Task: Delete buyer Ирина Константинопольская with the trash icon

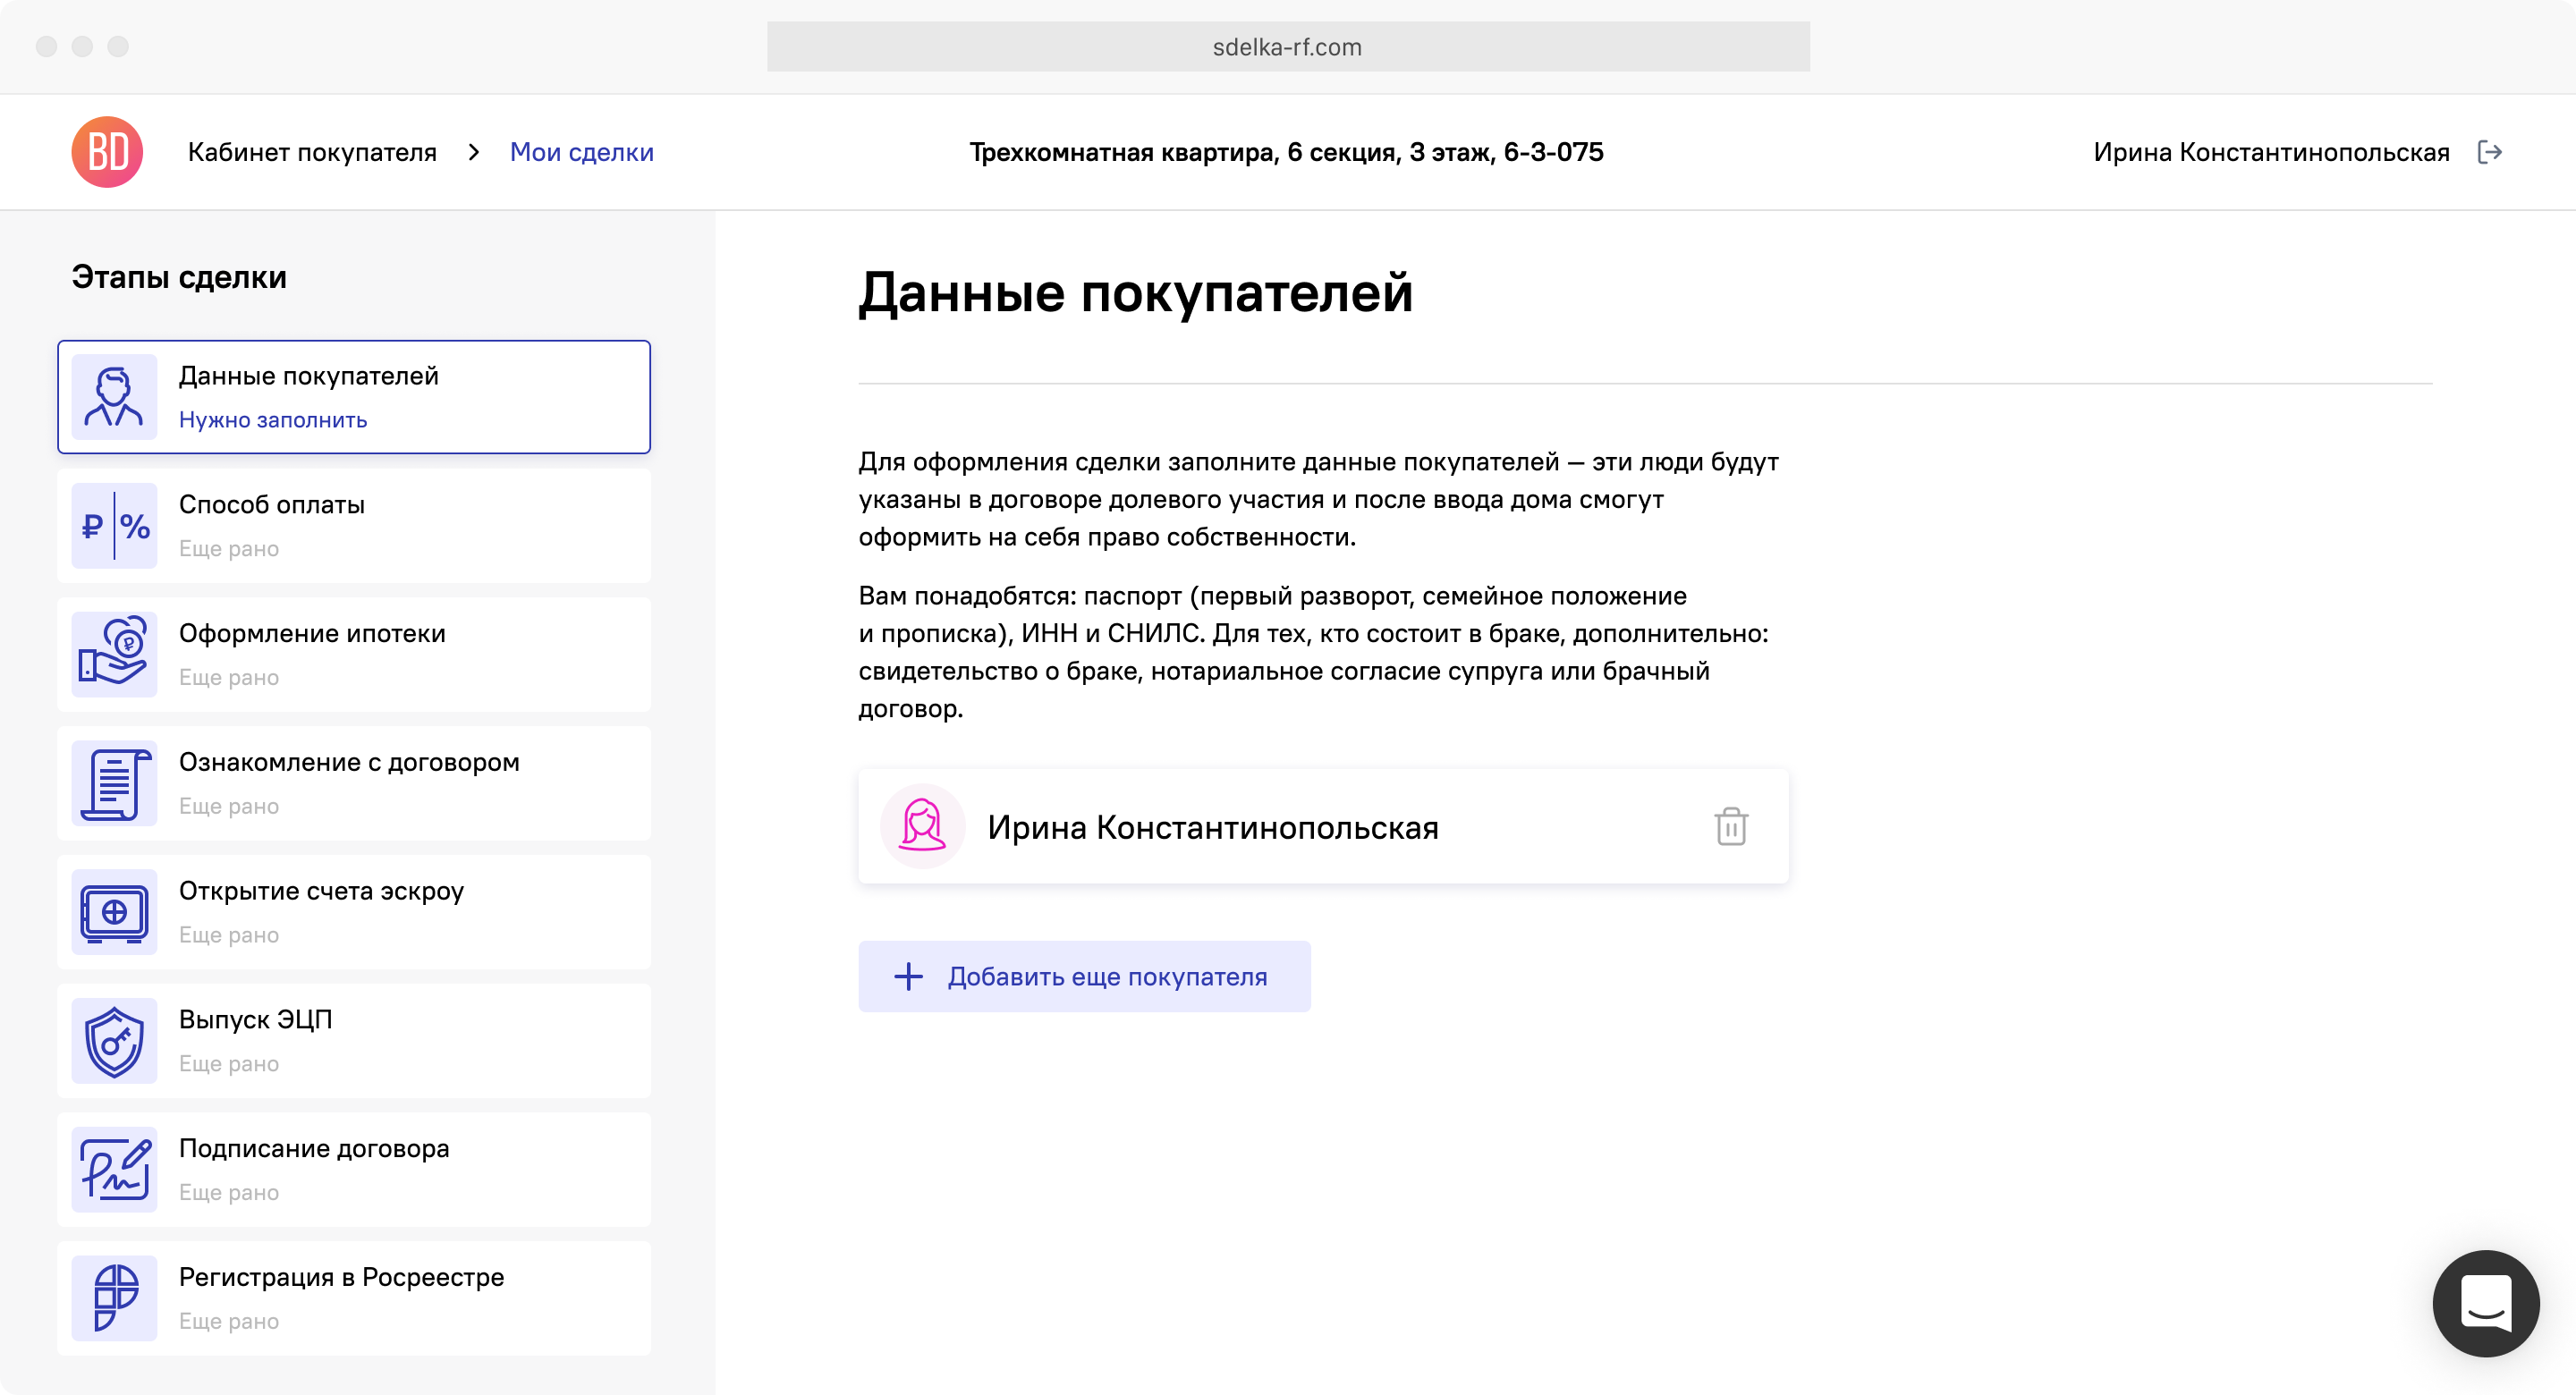Action: [1731, 827]
